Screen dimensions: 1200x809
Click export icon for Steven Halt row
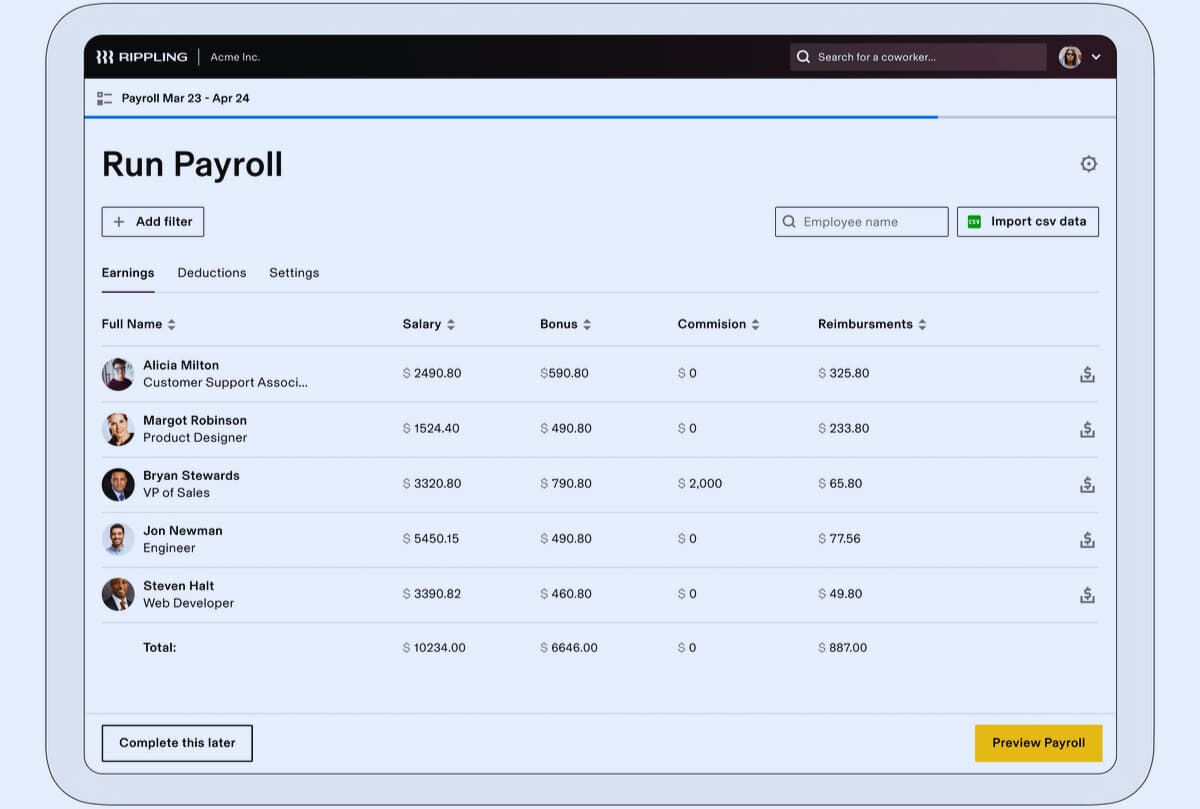click(1087, 594)
